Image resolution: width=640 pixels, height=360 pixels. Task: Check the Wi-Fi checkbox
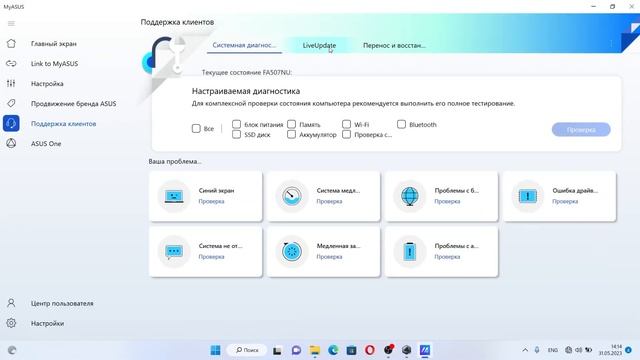click(x=347, y=124)
